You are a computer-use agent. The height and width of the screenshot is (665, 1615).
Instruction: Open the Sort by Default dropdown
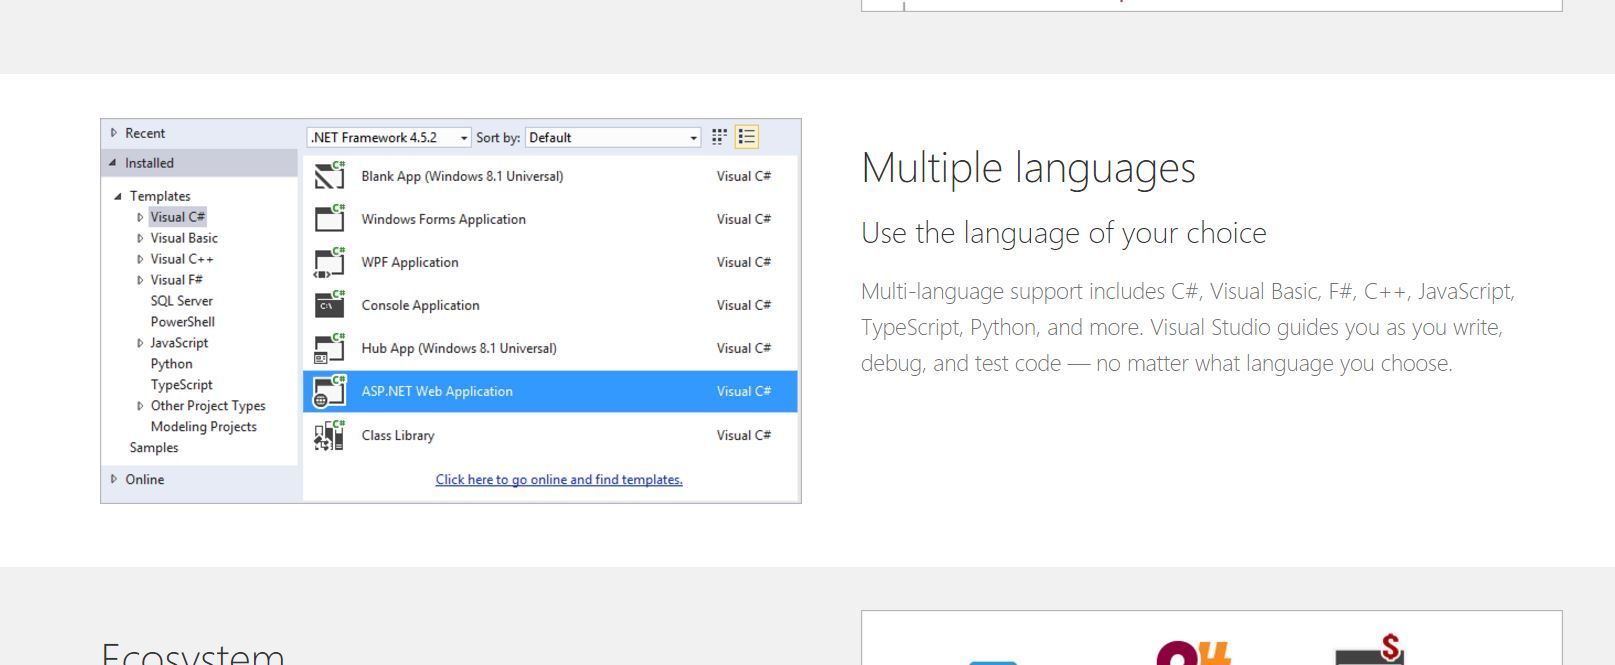613,138
